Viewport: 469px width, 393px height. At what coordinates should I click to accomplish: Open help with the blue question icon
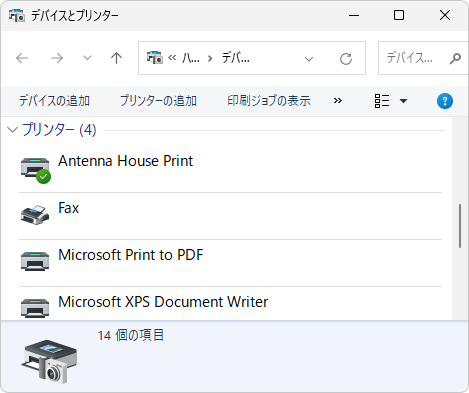coord(445,101)
